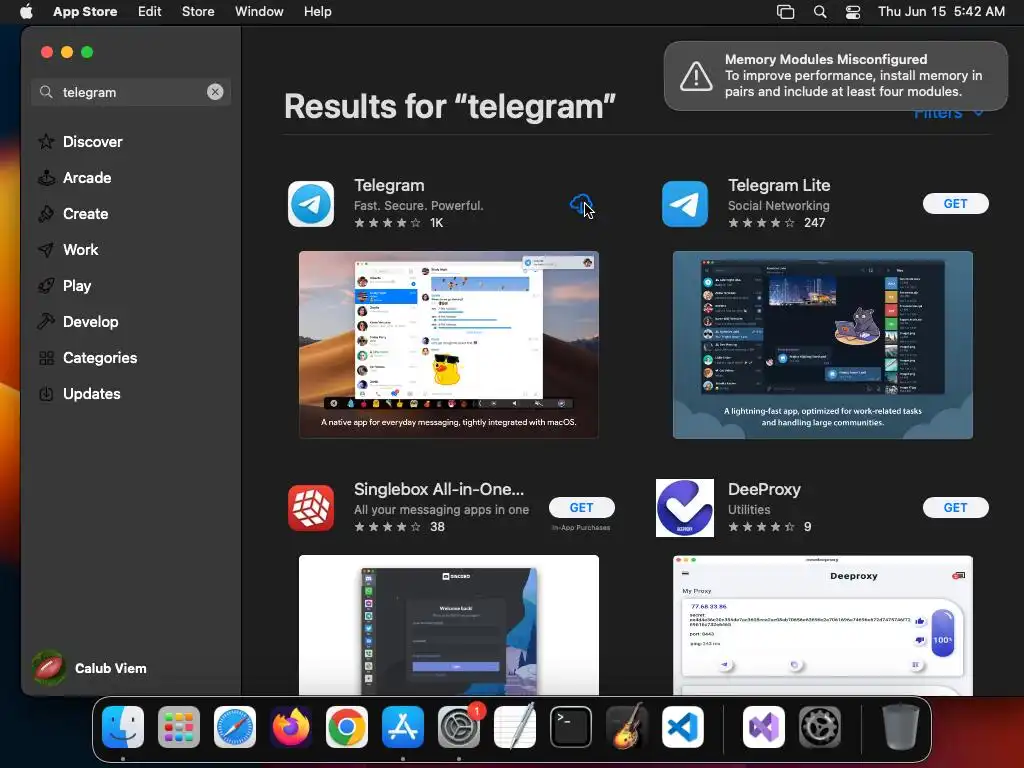Launch Firefox from the Dock

tap(291, 727)
